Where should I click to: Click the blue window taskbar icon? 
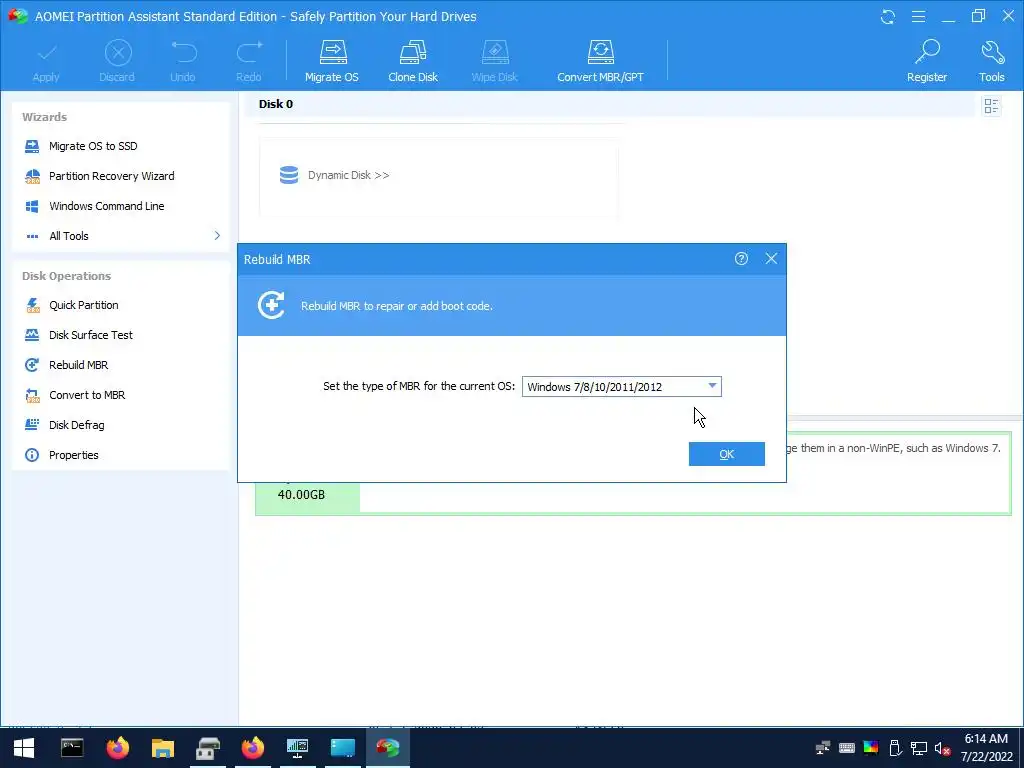(342, 748)
